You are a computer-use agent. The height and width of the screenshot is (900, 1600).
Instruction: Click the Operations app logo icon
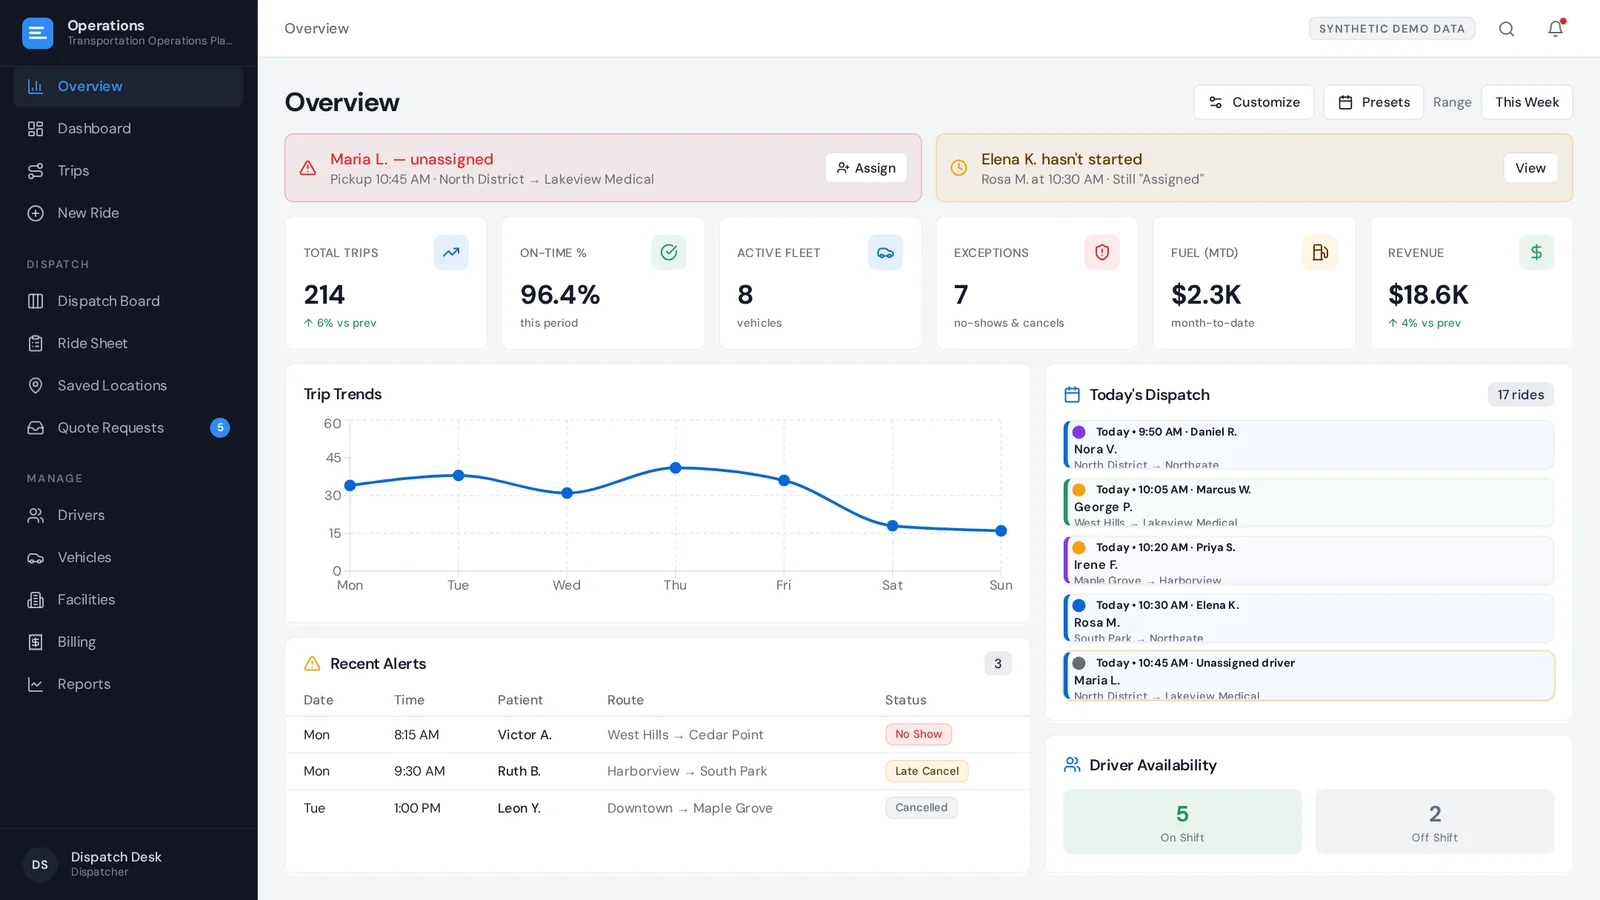38,33
